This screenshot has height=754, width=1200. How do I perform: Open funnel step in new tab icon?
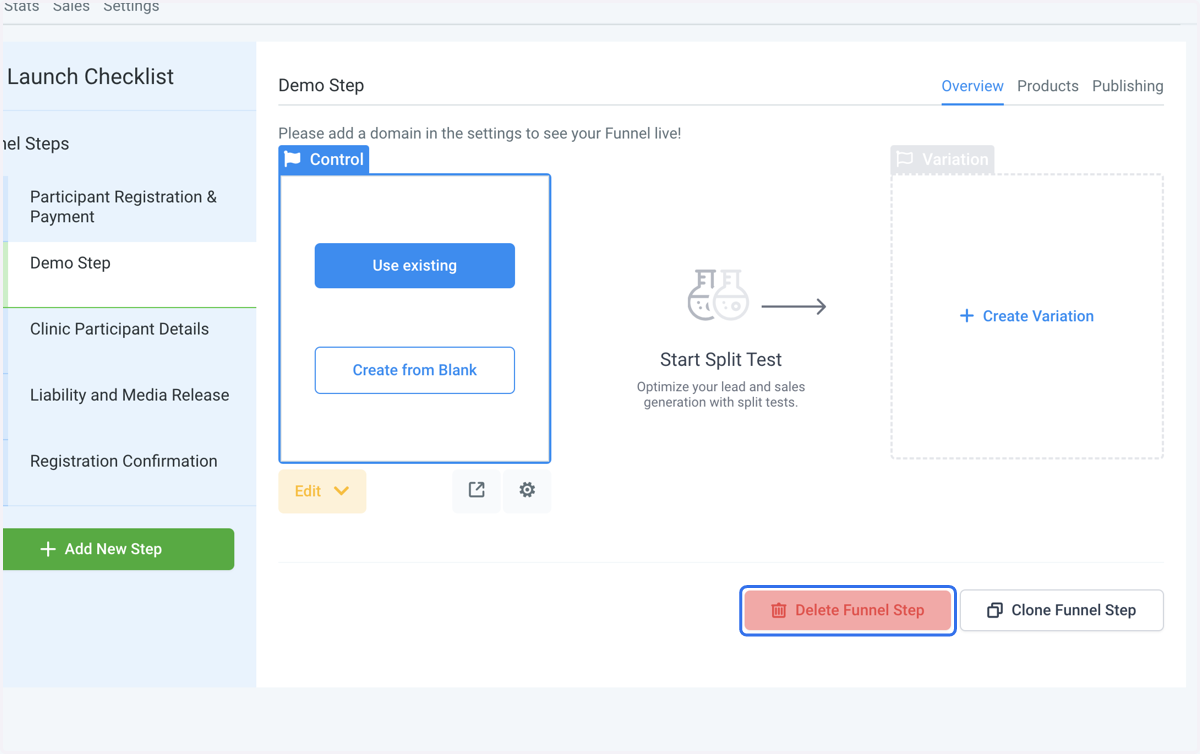(477, 490)
